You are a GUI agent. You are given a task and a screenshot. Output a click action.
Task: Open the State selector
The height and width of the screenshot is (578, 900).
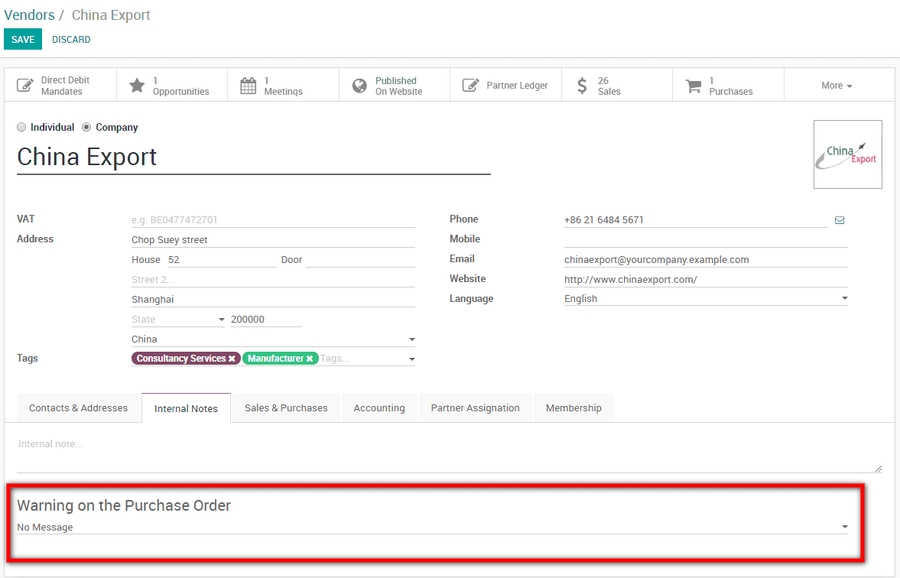coord(175,318)
